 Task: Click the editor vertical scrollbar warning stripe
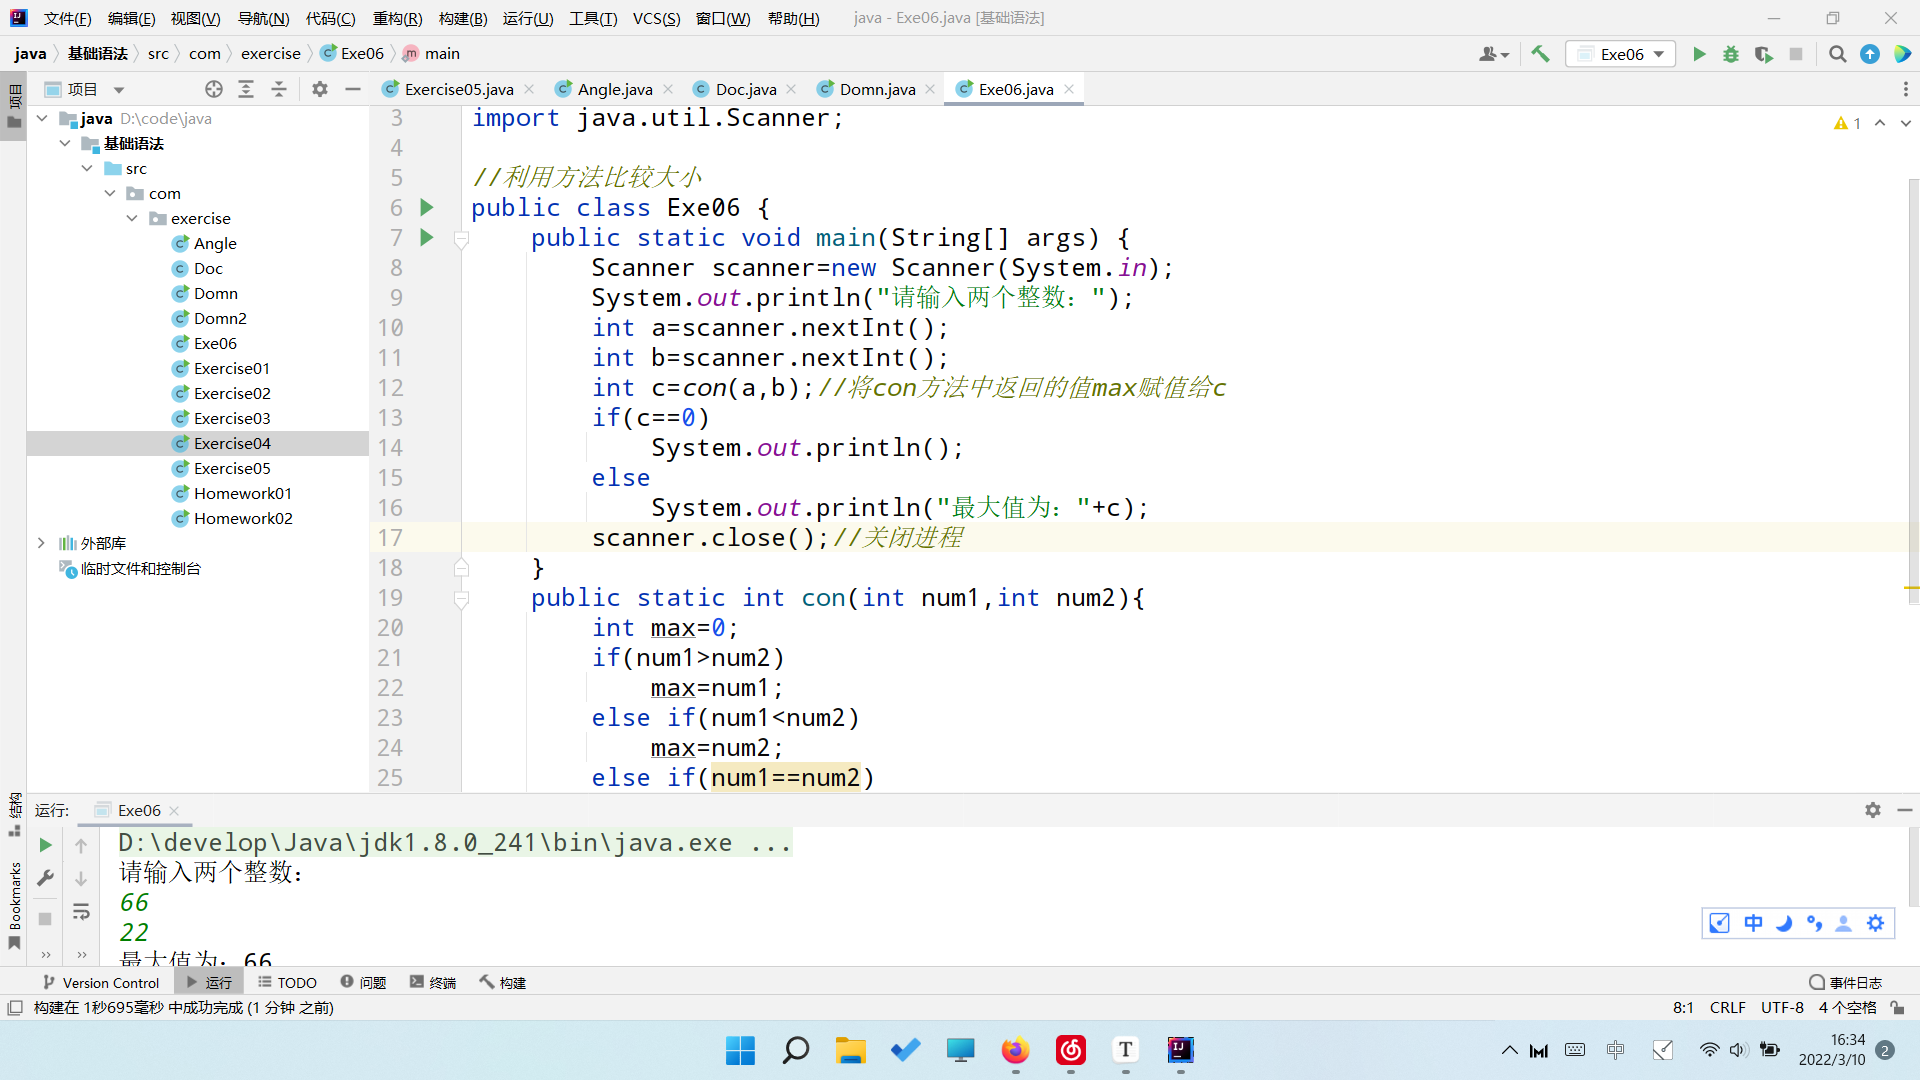click(1911, 588)
